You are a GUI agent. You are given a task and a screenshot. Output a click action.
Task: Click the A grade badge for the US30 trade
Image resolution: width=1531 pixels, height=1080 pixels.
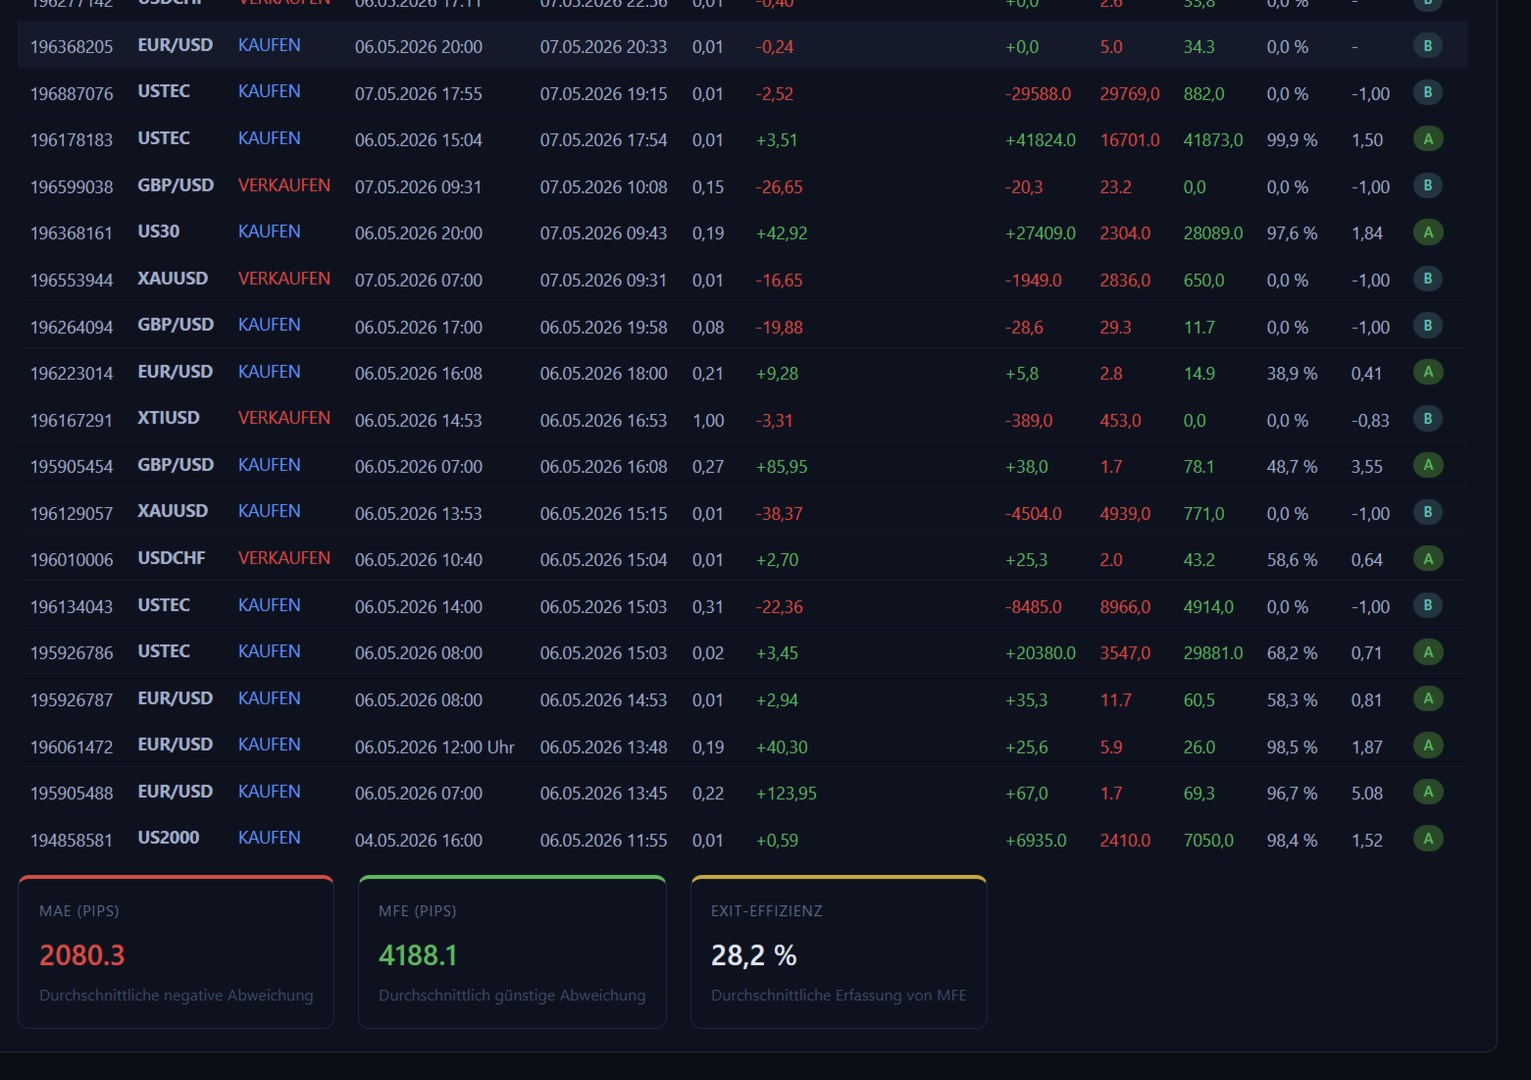[1428, 233]
